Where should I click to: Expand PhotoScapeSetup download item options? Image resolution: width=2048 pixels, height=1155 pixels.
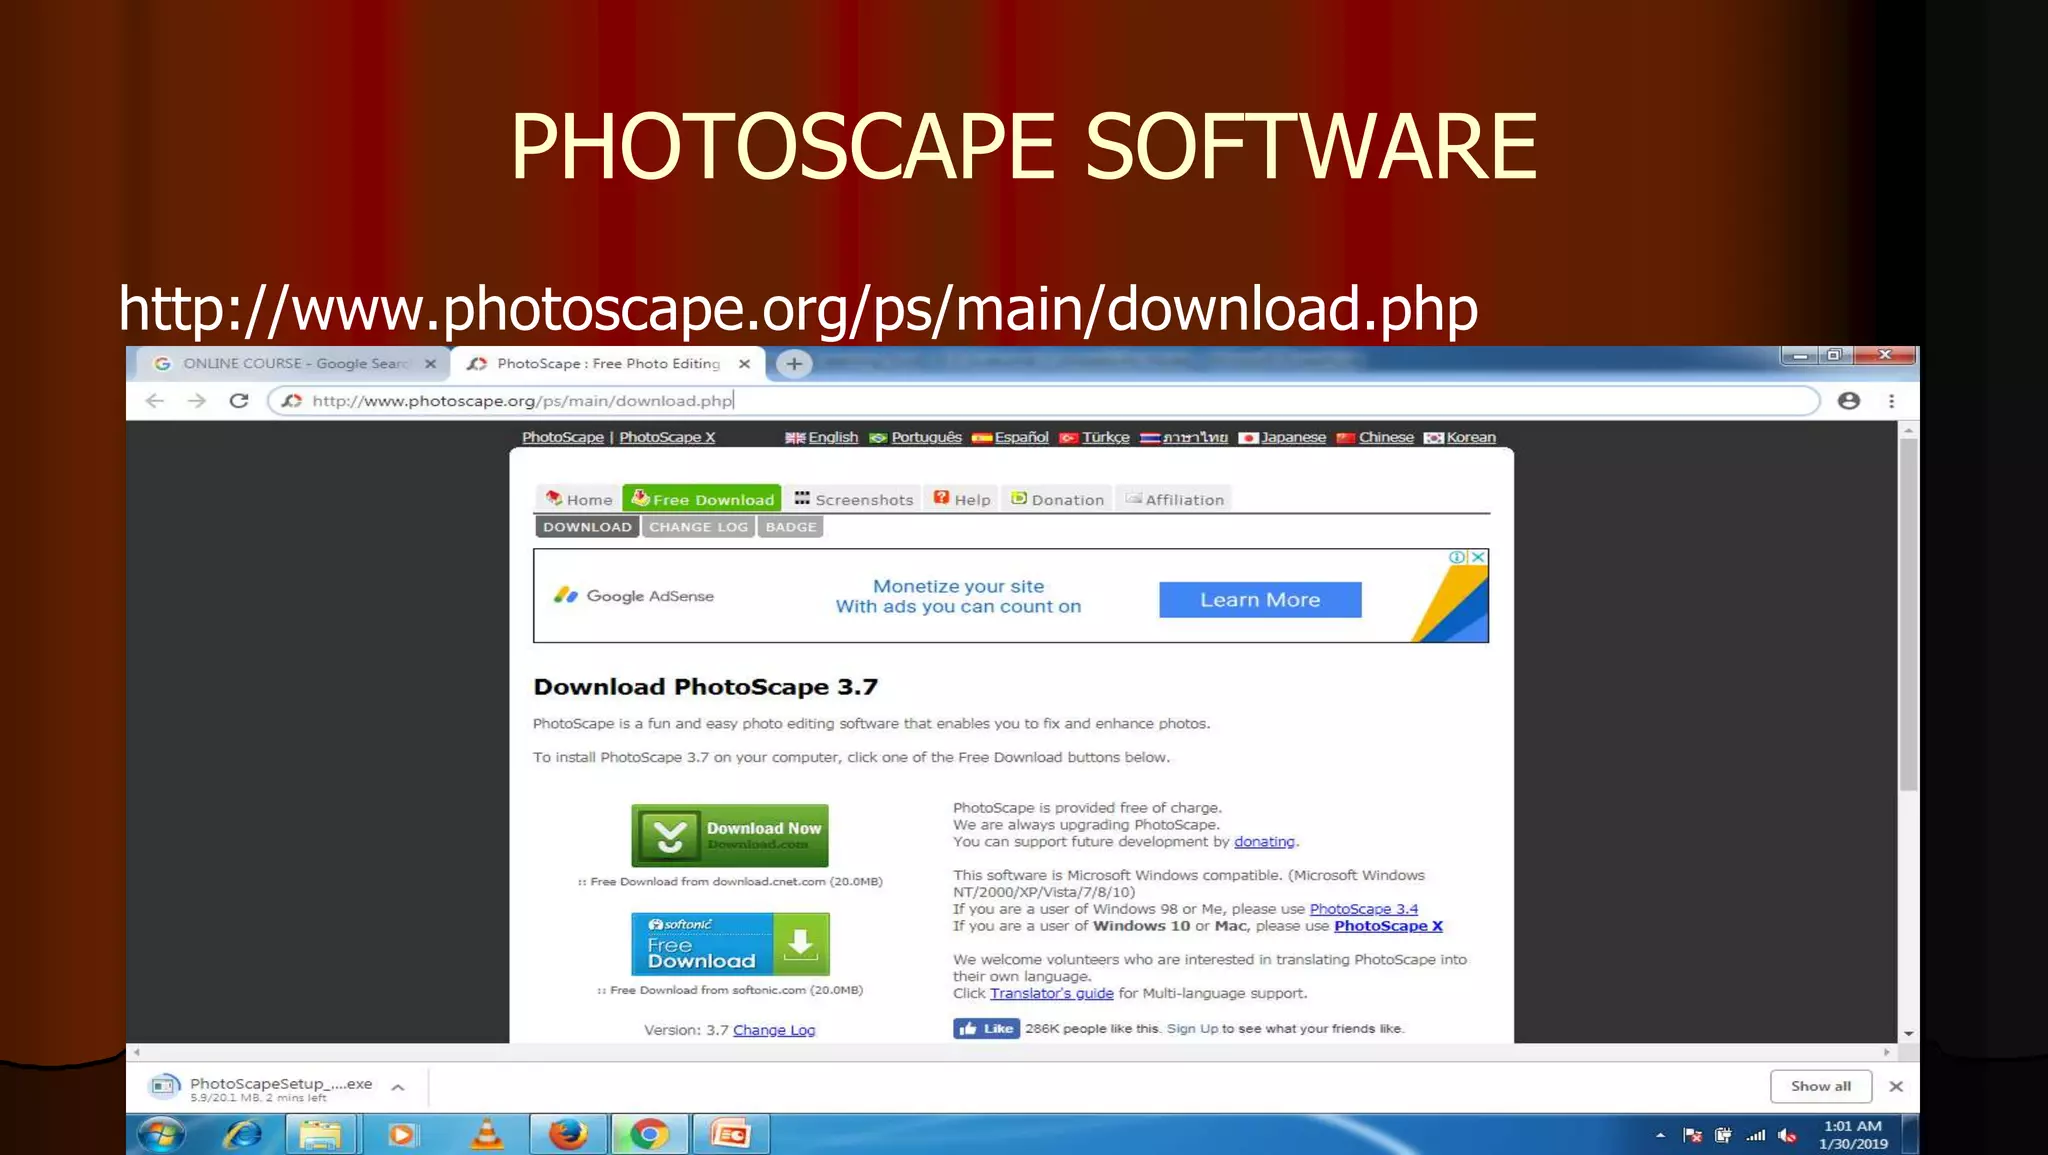(x=398, y=1087)
